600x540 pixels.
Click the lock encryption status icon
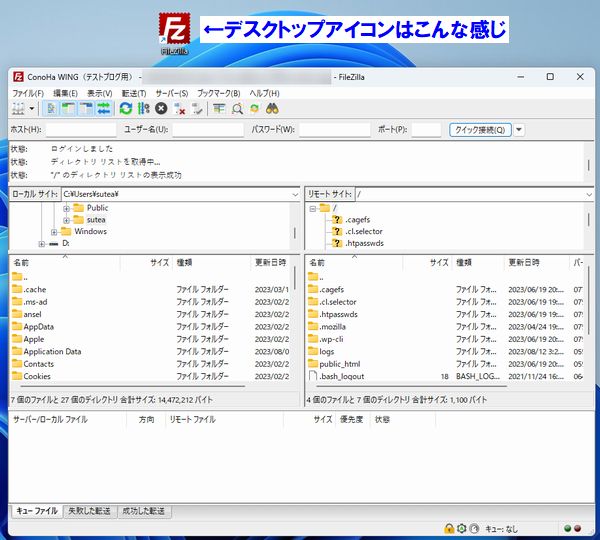point(448,529)
